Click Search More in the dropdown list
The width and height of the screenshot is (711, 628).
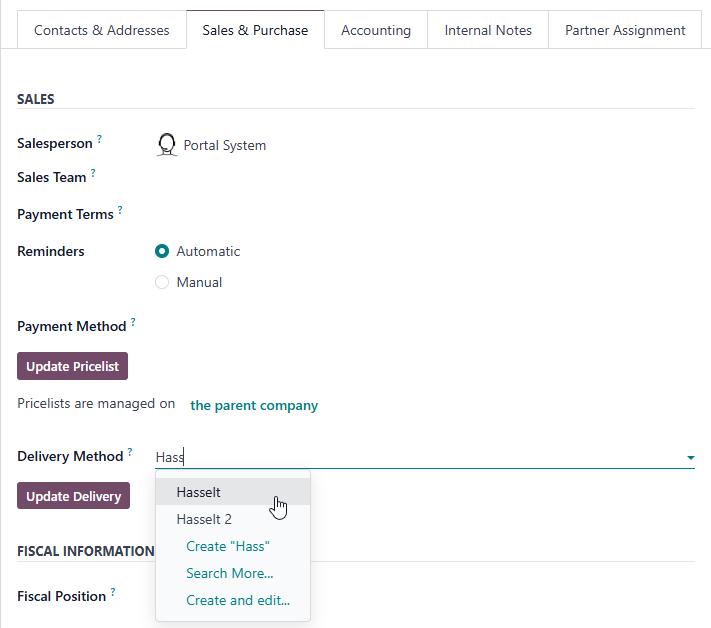[229, 573]
